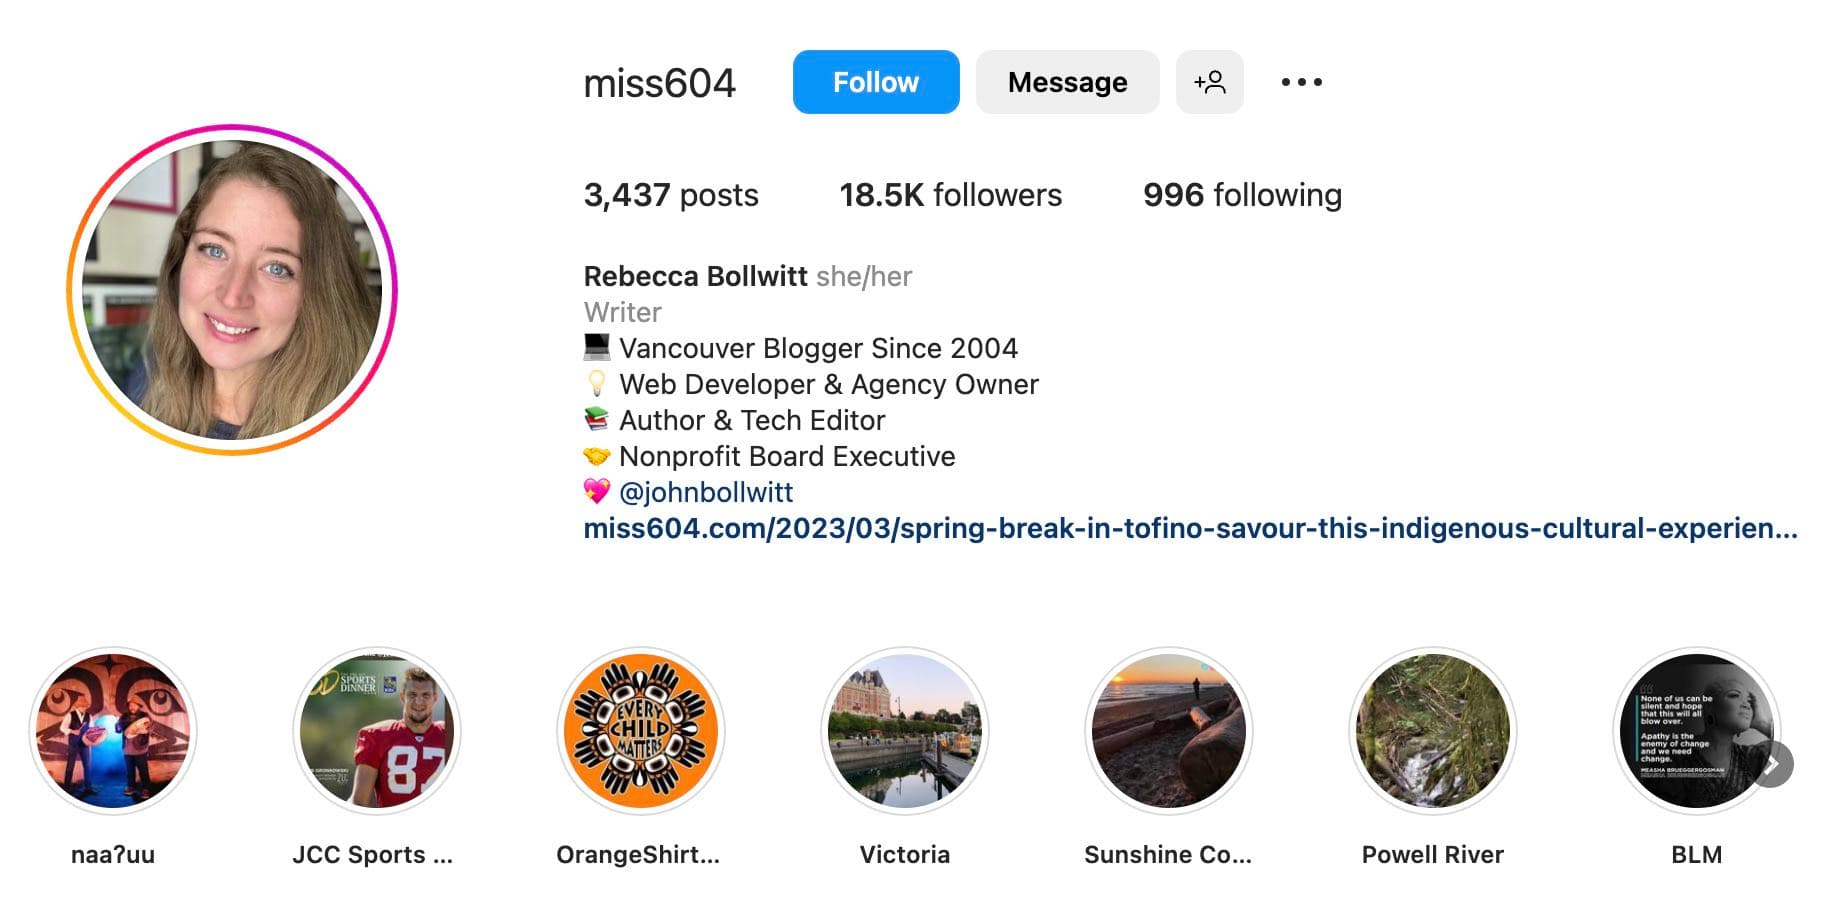The width and height of the screenshot is (1838, 902).
Task: Open the following list
Action: 1242,195
